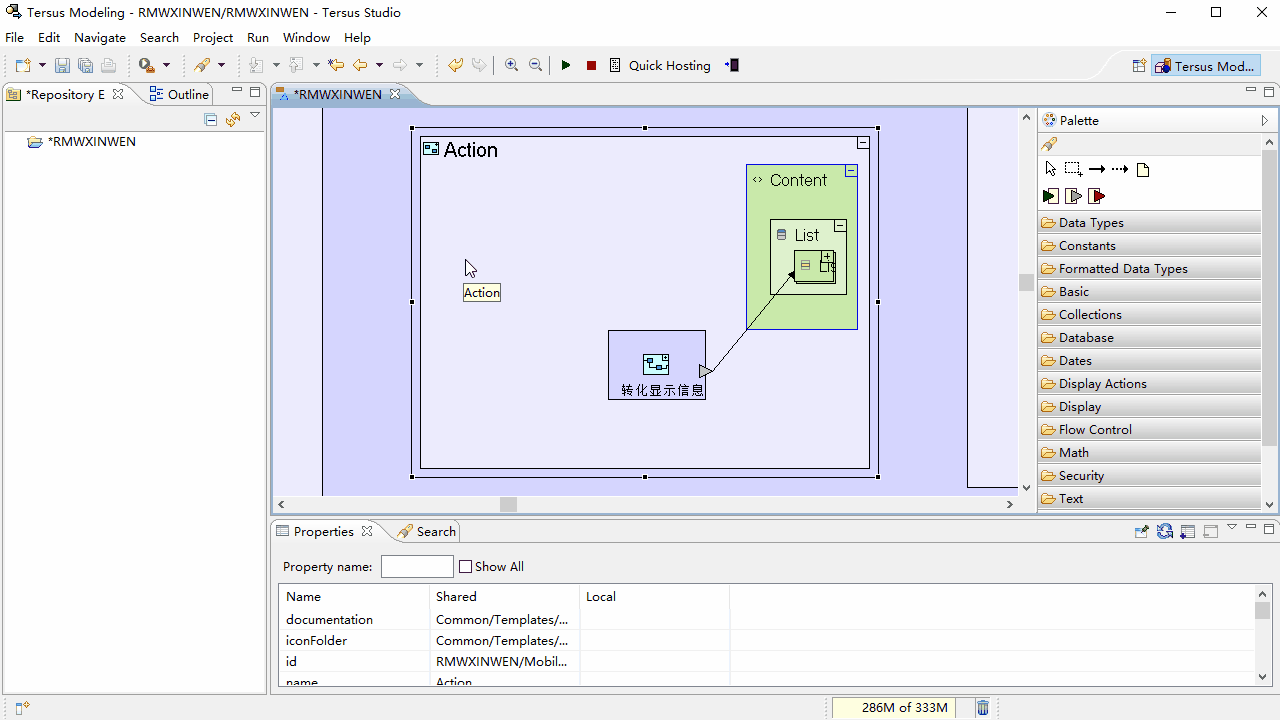
Task: Select the marquee selection tool in Palette
Action: (x=1073, y=169)
